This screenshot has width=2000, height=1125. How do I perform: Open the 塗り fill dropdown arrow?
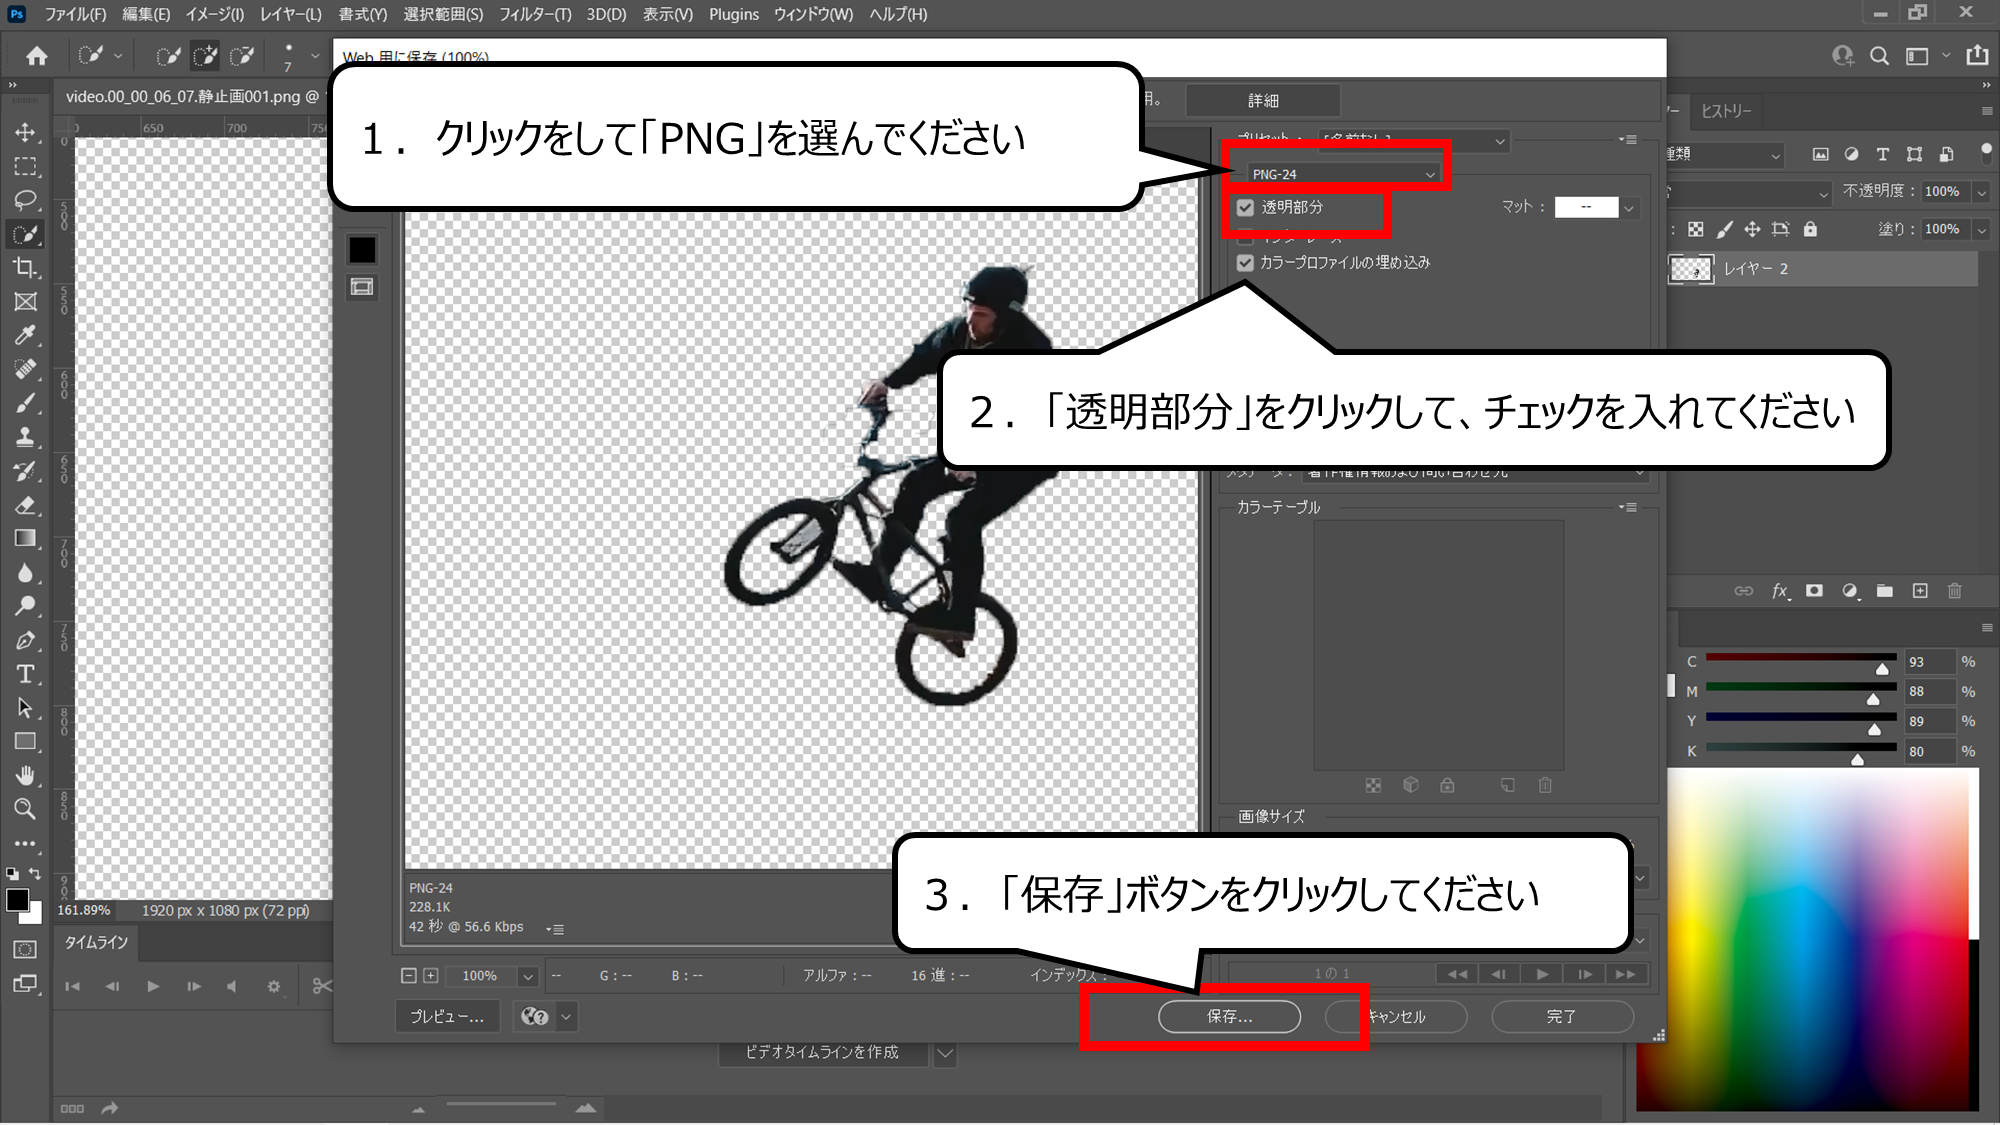coord(1981,230)
